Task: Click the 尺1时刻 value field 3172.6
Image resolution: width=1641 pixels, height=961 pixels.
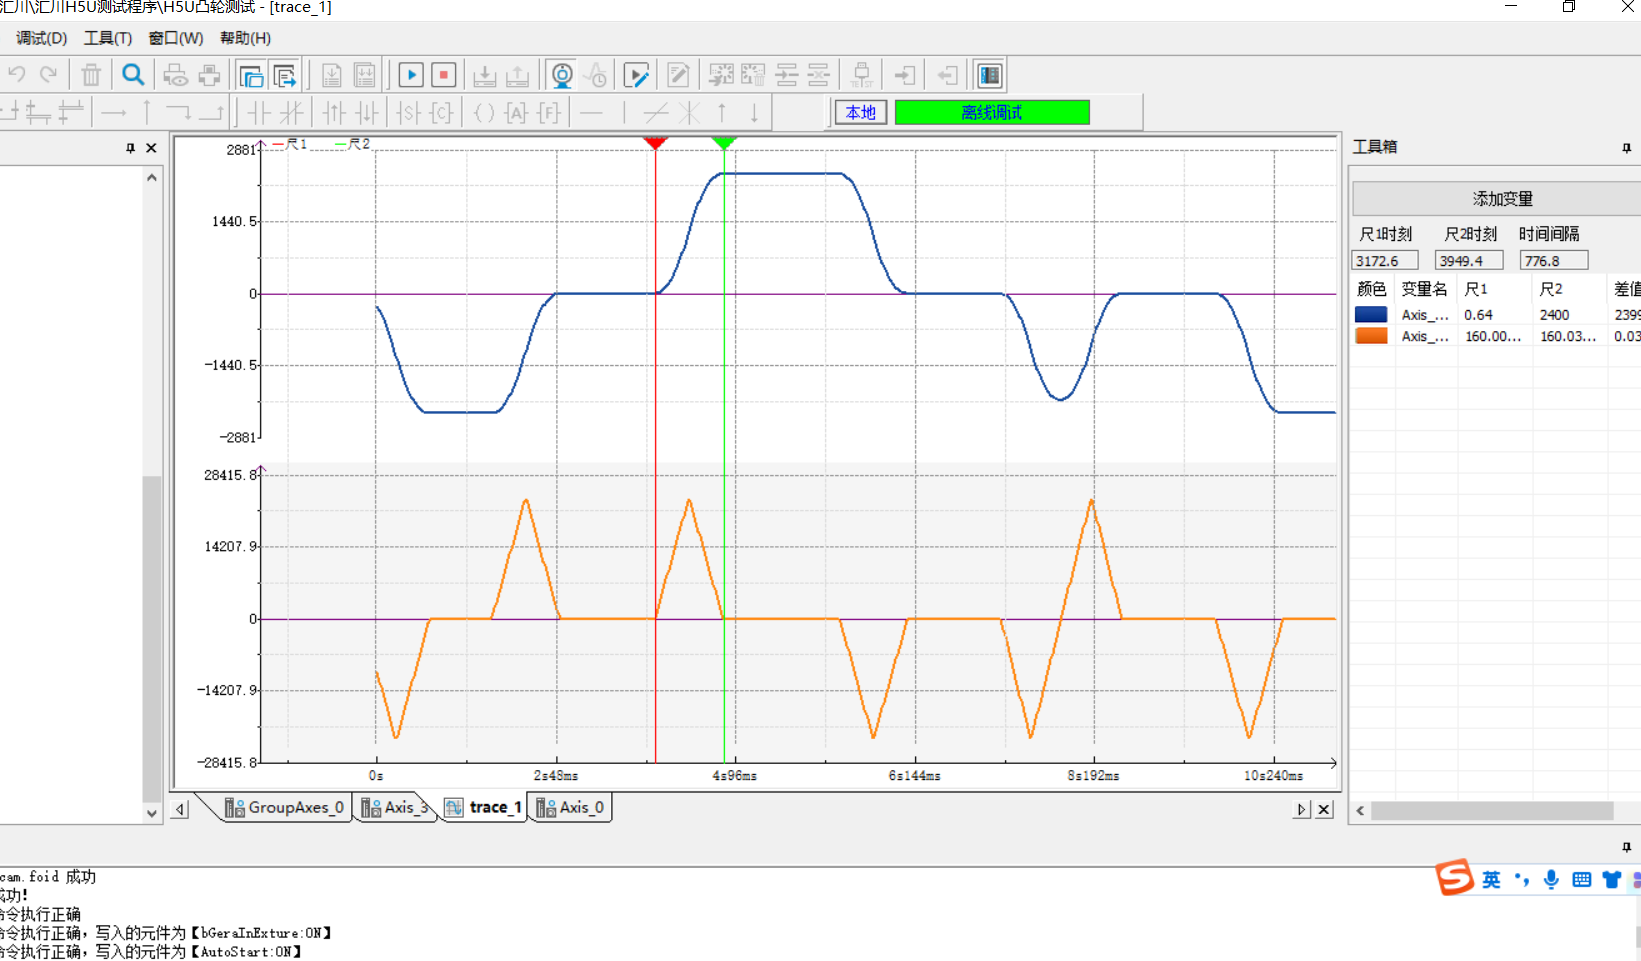Action: click(x=1385, y=260)
